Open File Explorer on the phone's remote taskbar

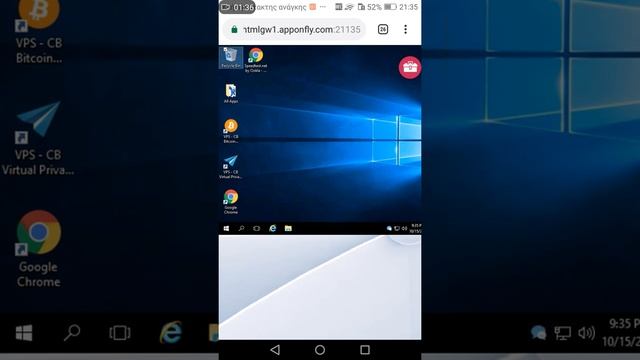pos(288,229)
